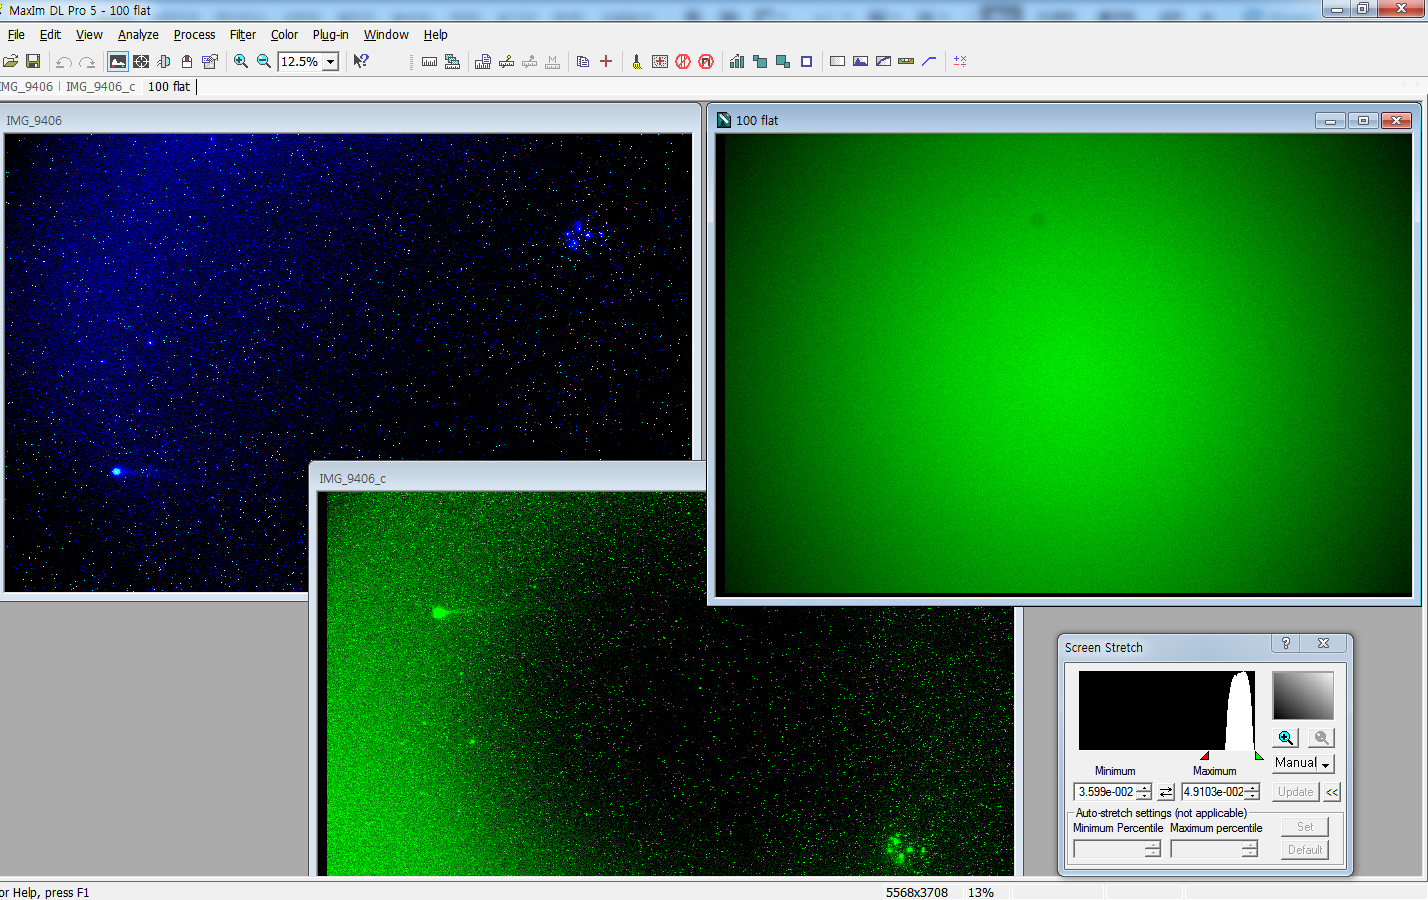1428x900 pixels.
Task: Open the FITS header window icon
Action: point(210,61)
